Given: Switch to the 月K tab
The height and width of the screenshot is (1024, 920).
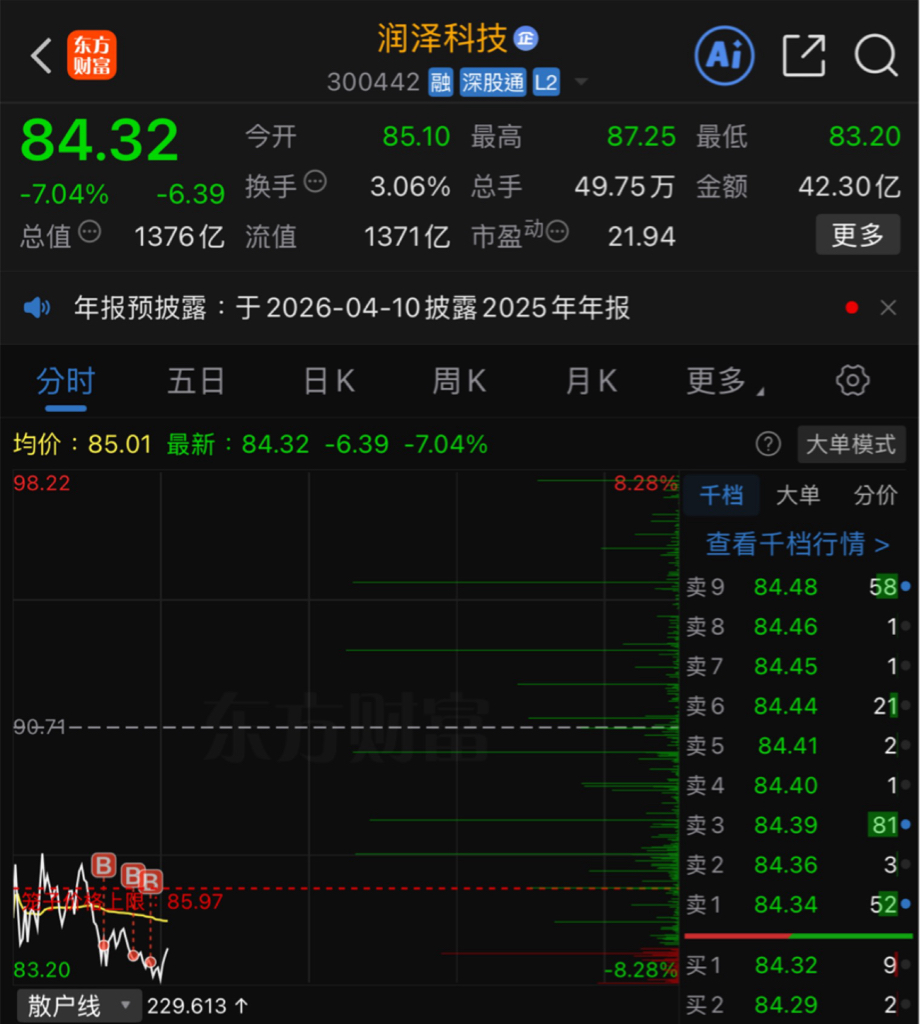Looking at the screenshot, I should [x=591, y=381].
